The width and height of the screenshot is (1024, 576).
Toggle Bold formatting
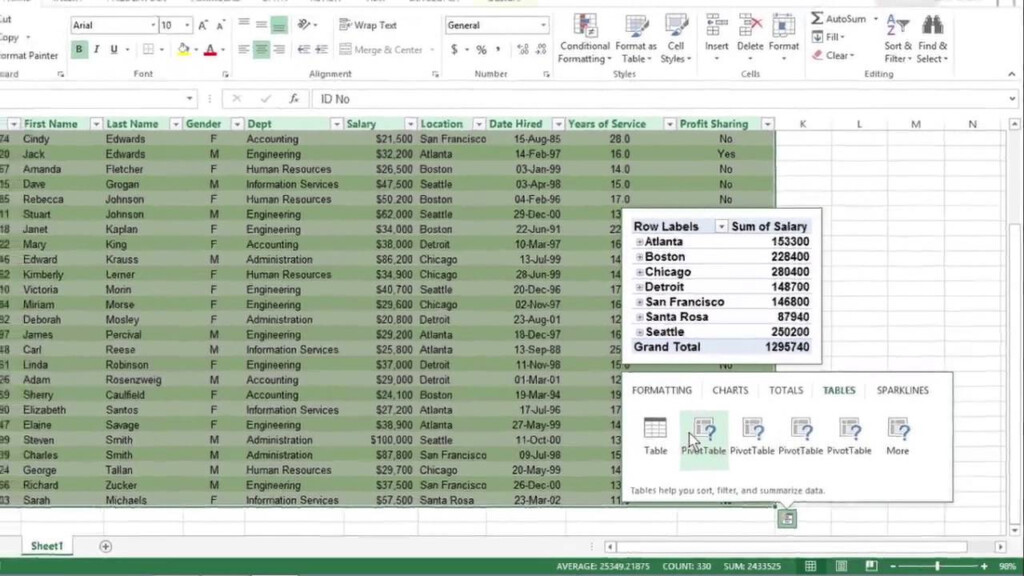pyautogui.click(x=79, y=50)
